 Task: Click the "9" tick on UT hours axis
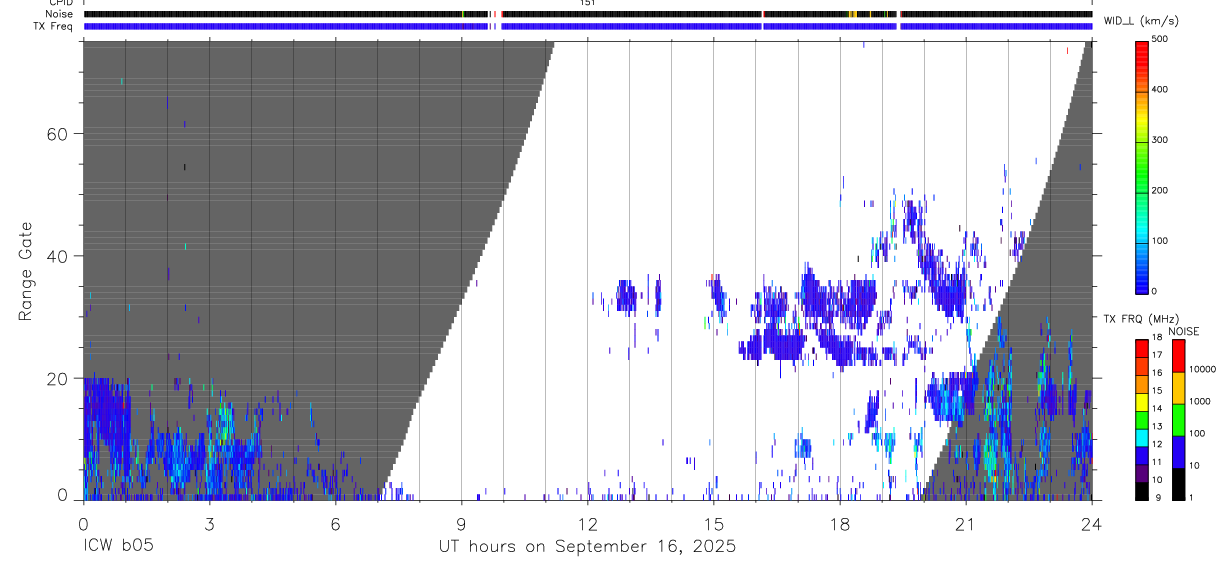[x=461, y=523]
